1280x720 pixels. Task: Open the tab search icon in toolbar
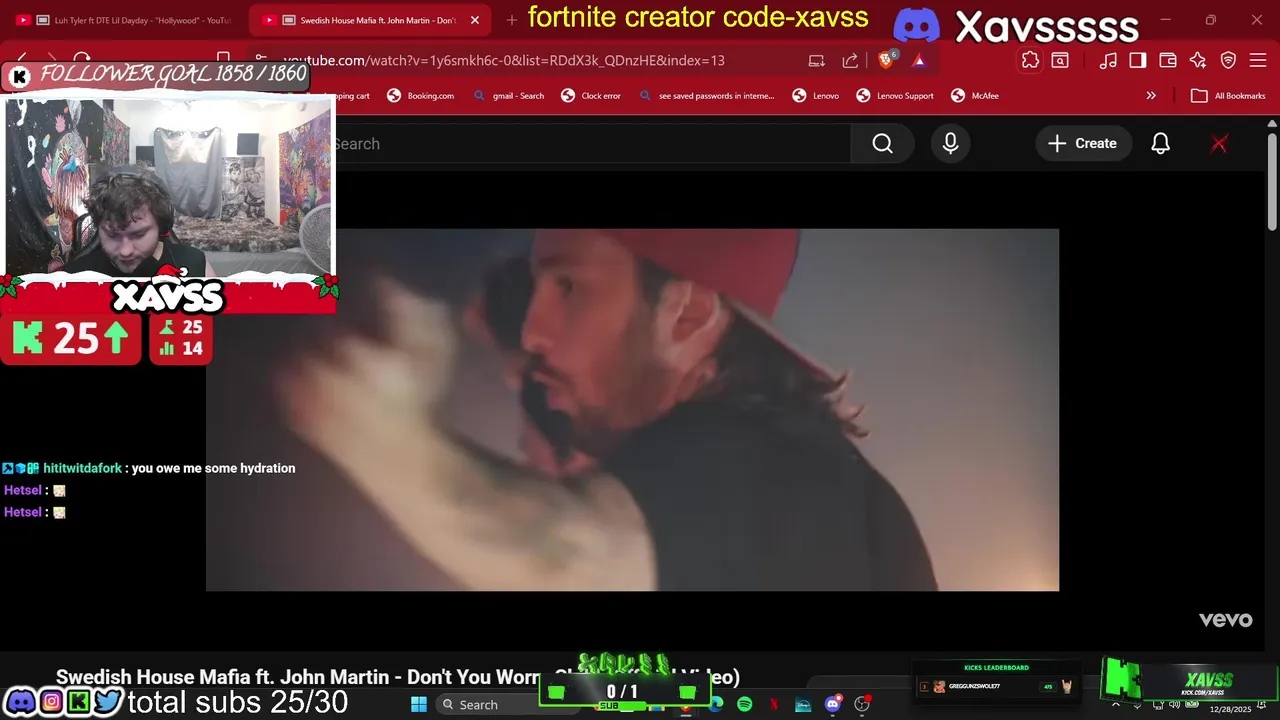click(1060, 60)
